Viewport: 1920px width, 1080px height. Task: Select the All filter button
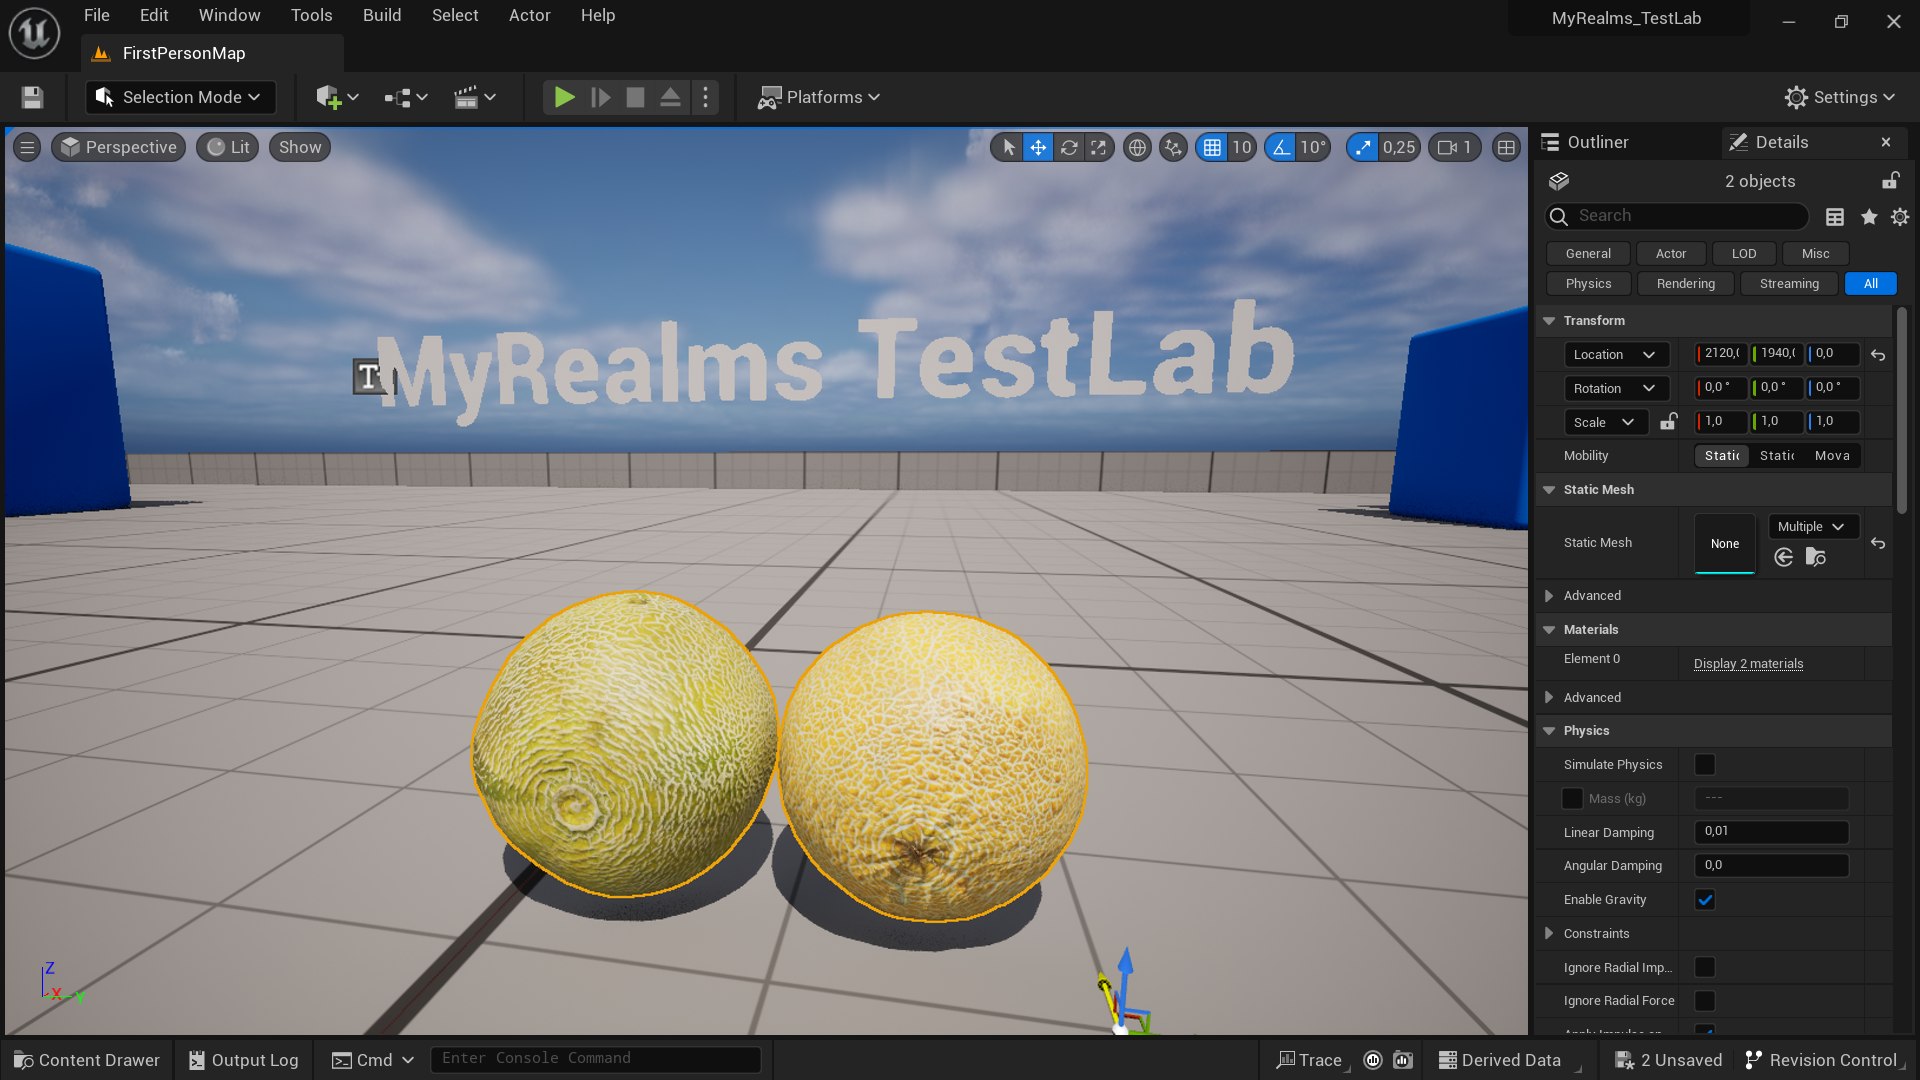tap(1870, 284)
